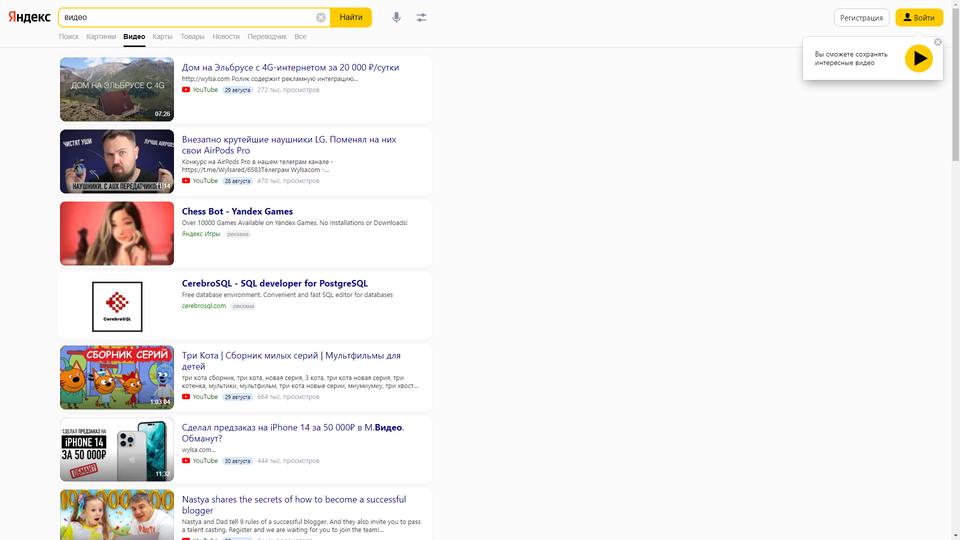Switch to the Переводчик tab
This screenshot has height=540, width=960.
pos(267,37)
